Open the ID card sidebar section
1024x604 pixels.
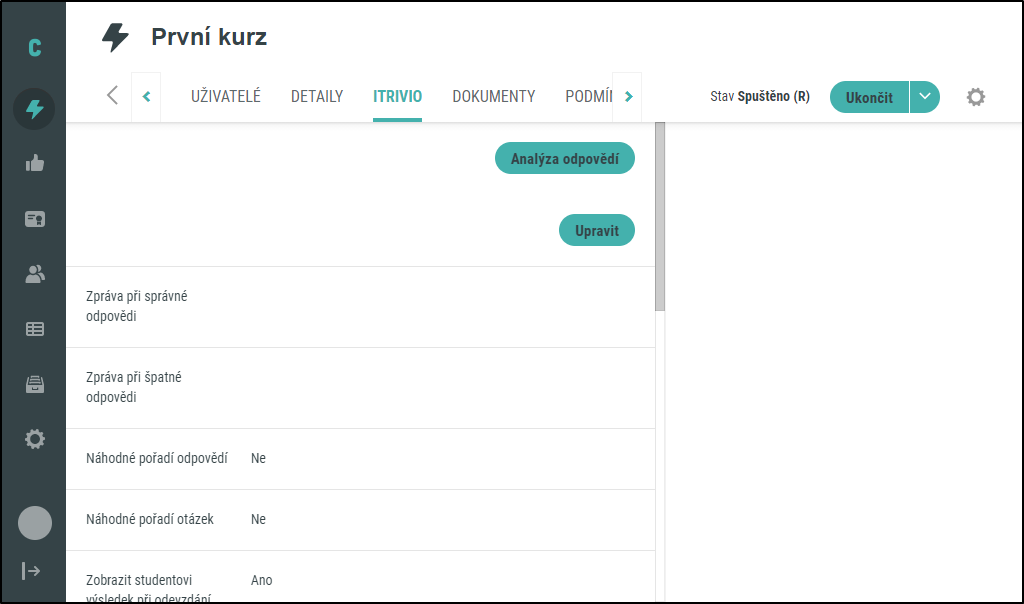34,219
